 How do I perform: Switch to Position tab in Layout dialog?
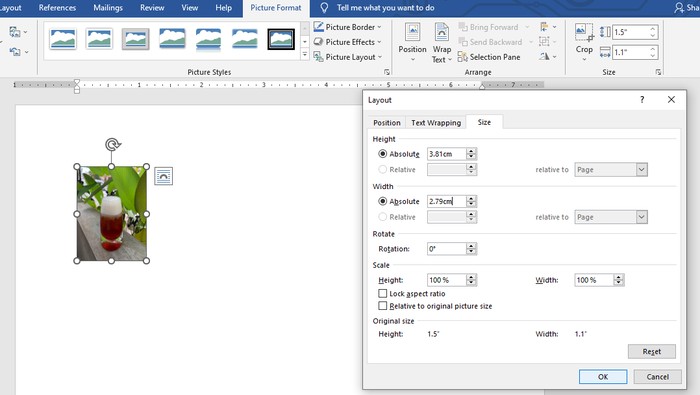(387, 122)
